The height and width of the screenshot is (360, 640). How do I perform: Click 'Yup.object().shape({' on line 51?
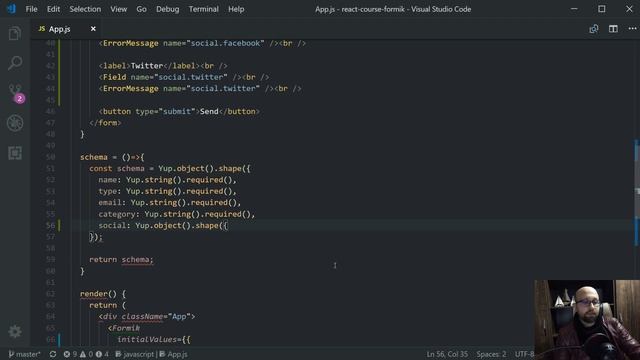[204, 169]
